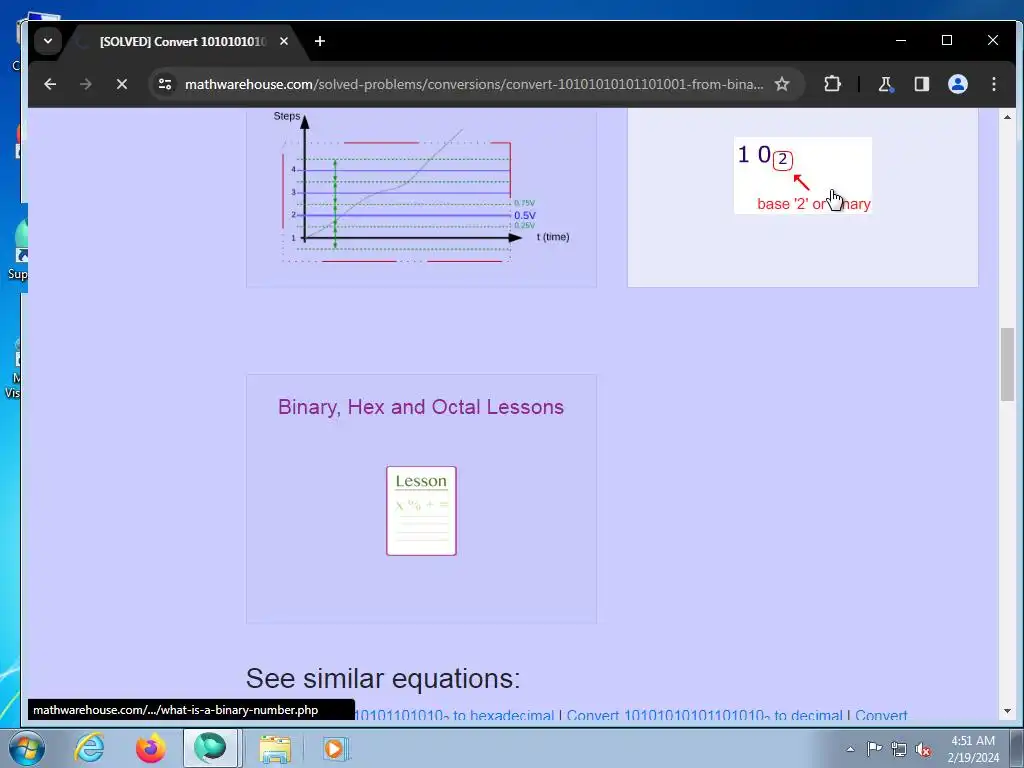
Task: Open the Convert to hexadecimal similar equation link
Action: [457, 716]
